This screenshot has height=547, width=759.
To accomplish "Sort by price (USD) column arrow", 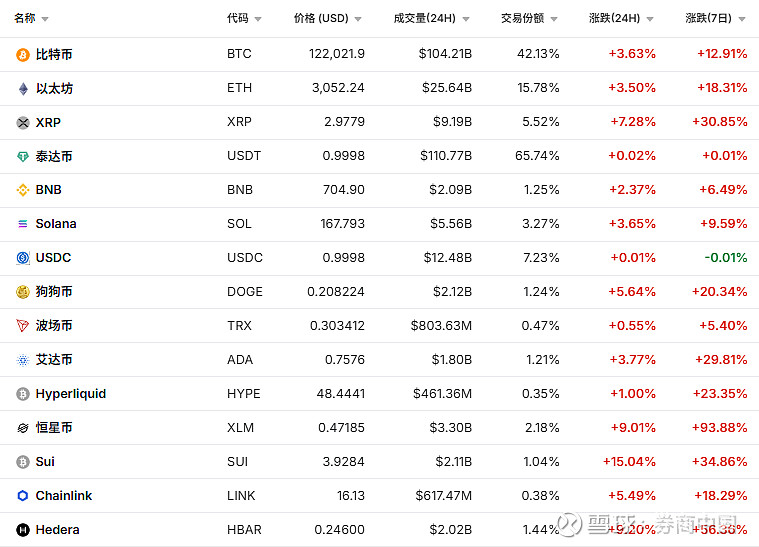I will click(x=358, y=19).
